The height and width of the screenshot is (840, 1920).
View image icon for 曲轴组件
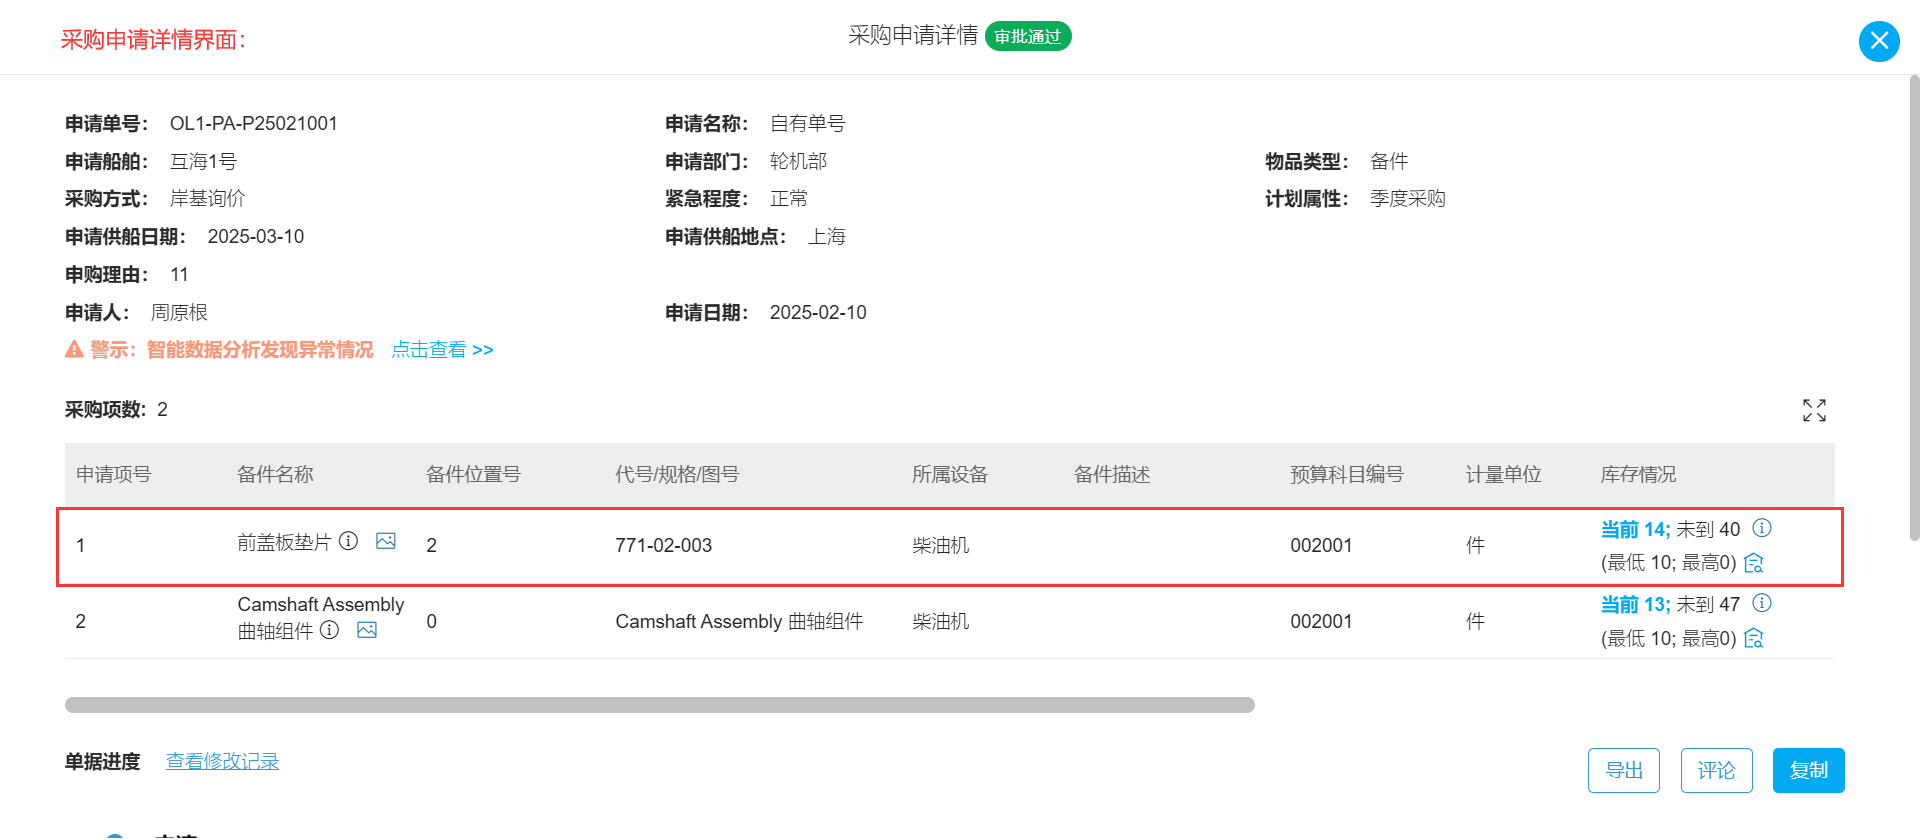point(367,630)
